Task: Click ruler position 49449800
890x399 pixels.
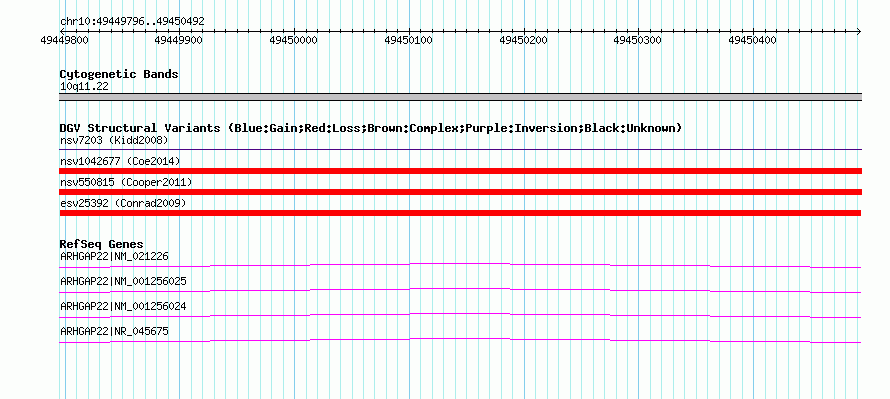Action: [65, 40]
